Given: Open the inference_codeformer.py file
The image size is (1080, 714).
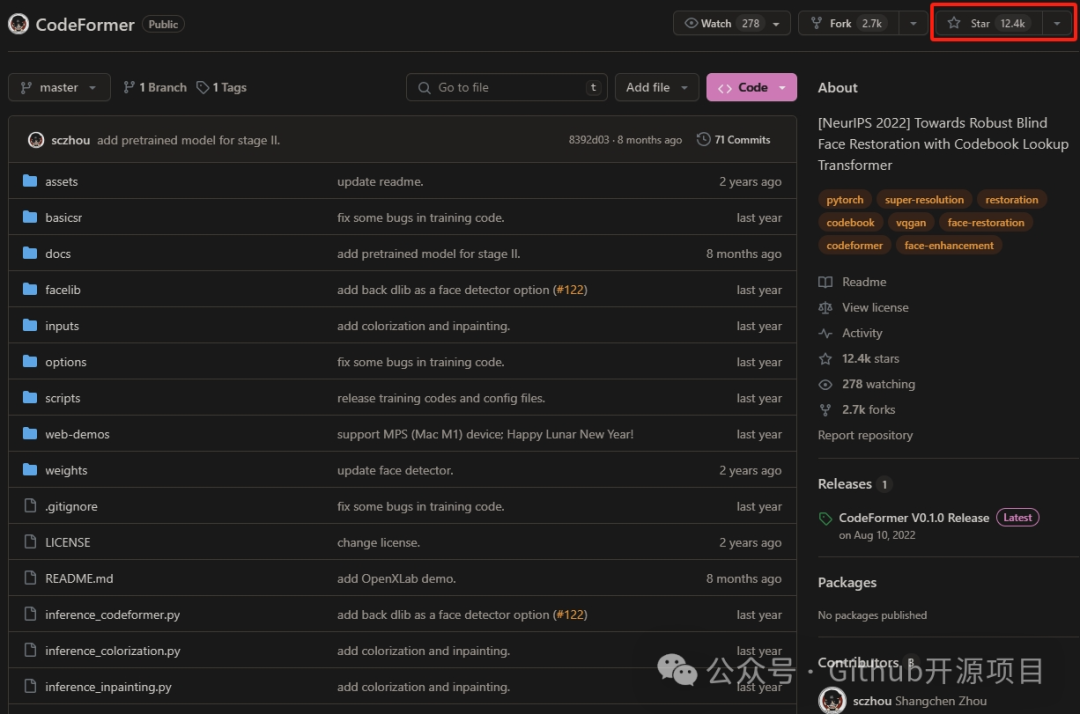Looking at the screenshot, I should pyautogui.click(x=112, y=615).
